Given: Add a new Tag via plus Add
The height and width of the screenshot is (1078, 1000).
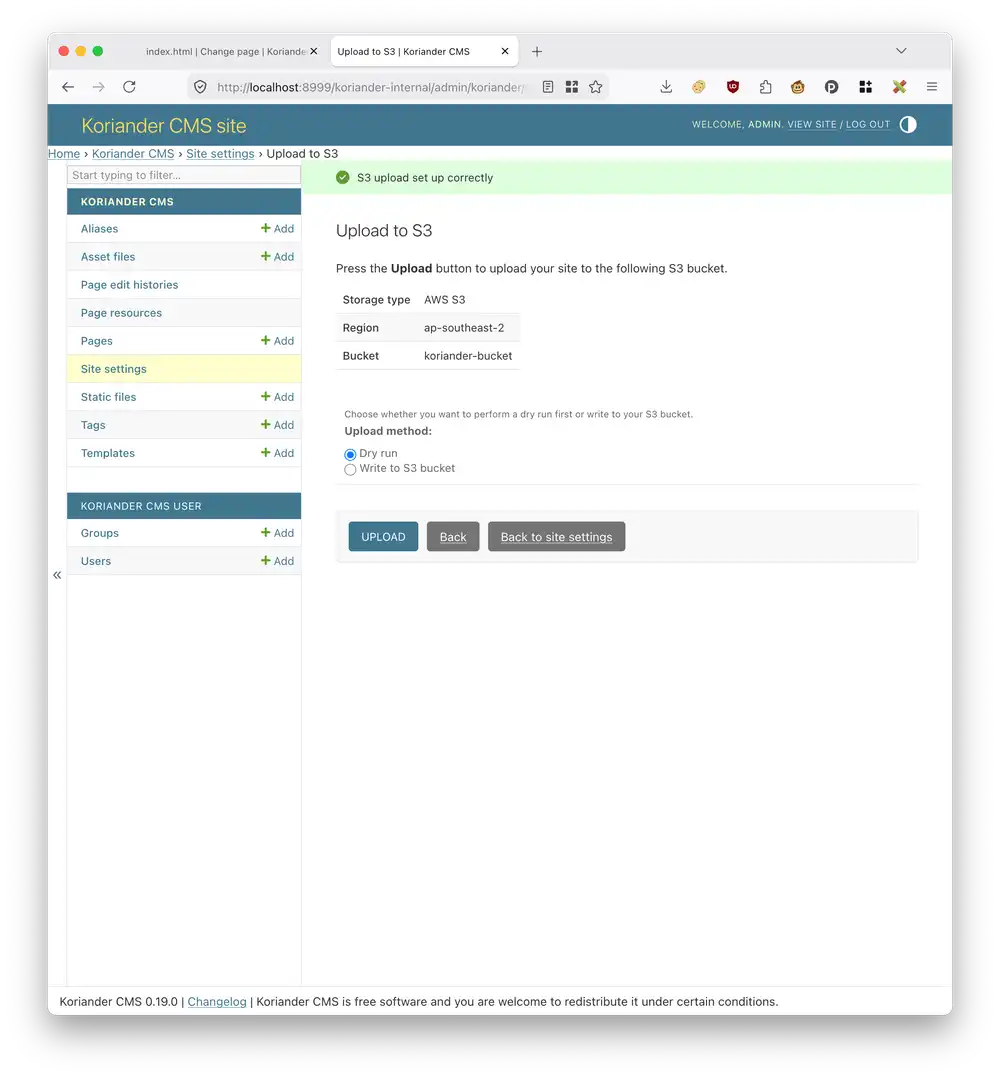Looking at the screenshot, I should [x=277, y=426].
